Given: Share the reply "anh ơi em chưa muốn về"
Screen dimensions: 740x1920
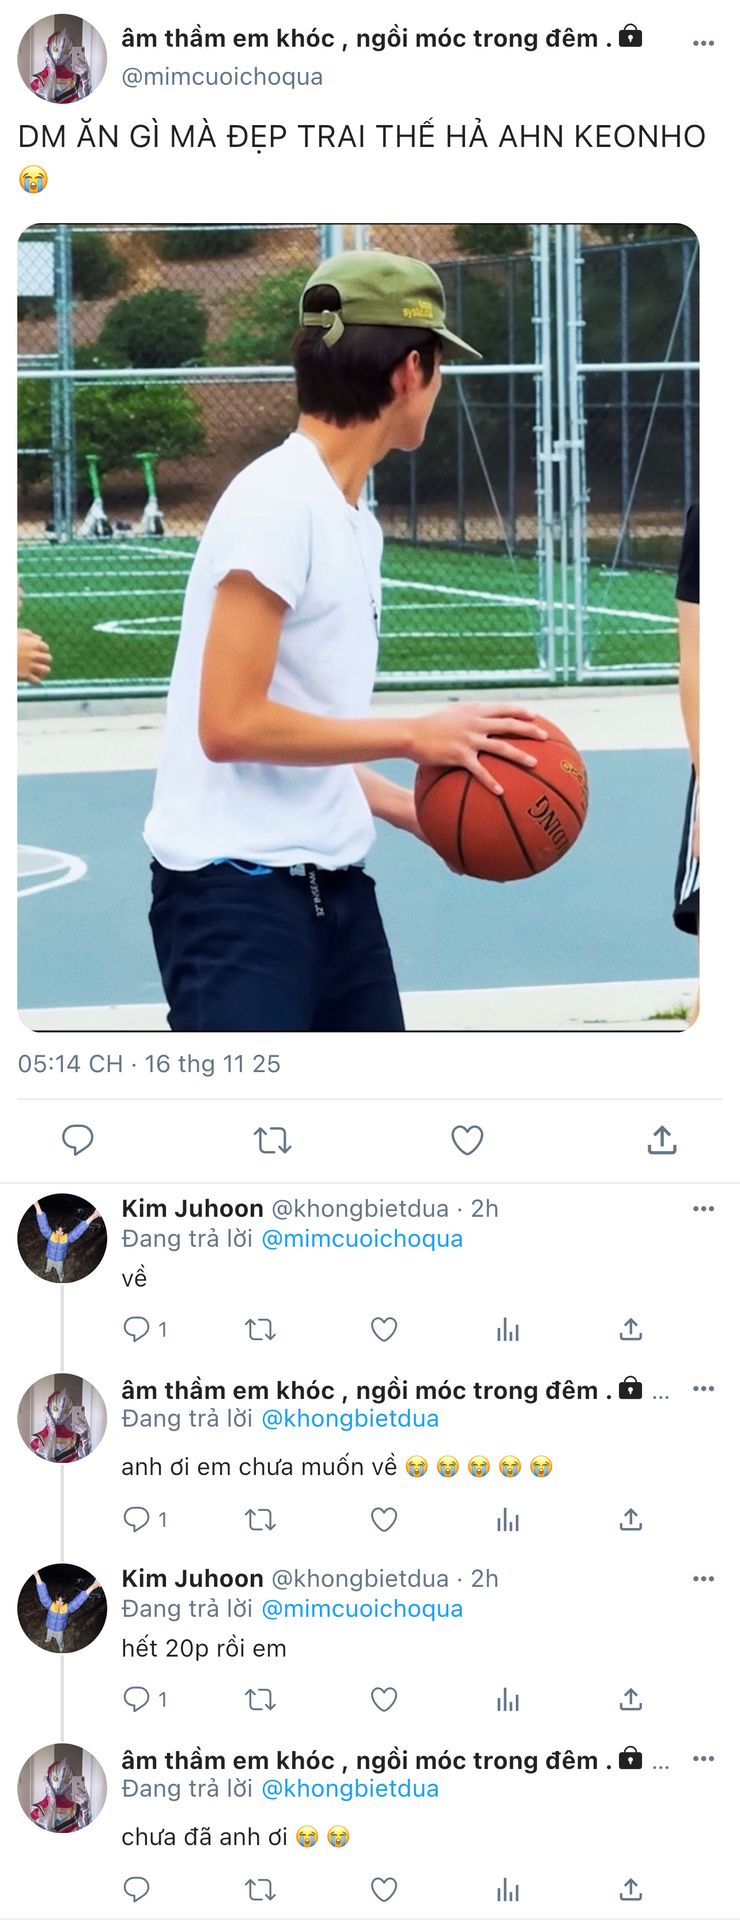Looking at the screenshot, I should [x=630, y=1519].
